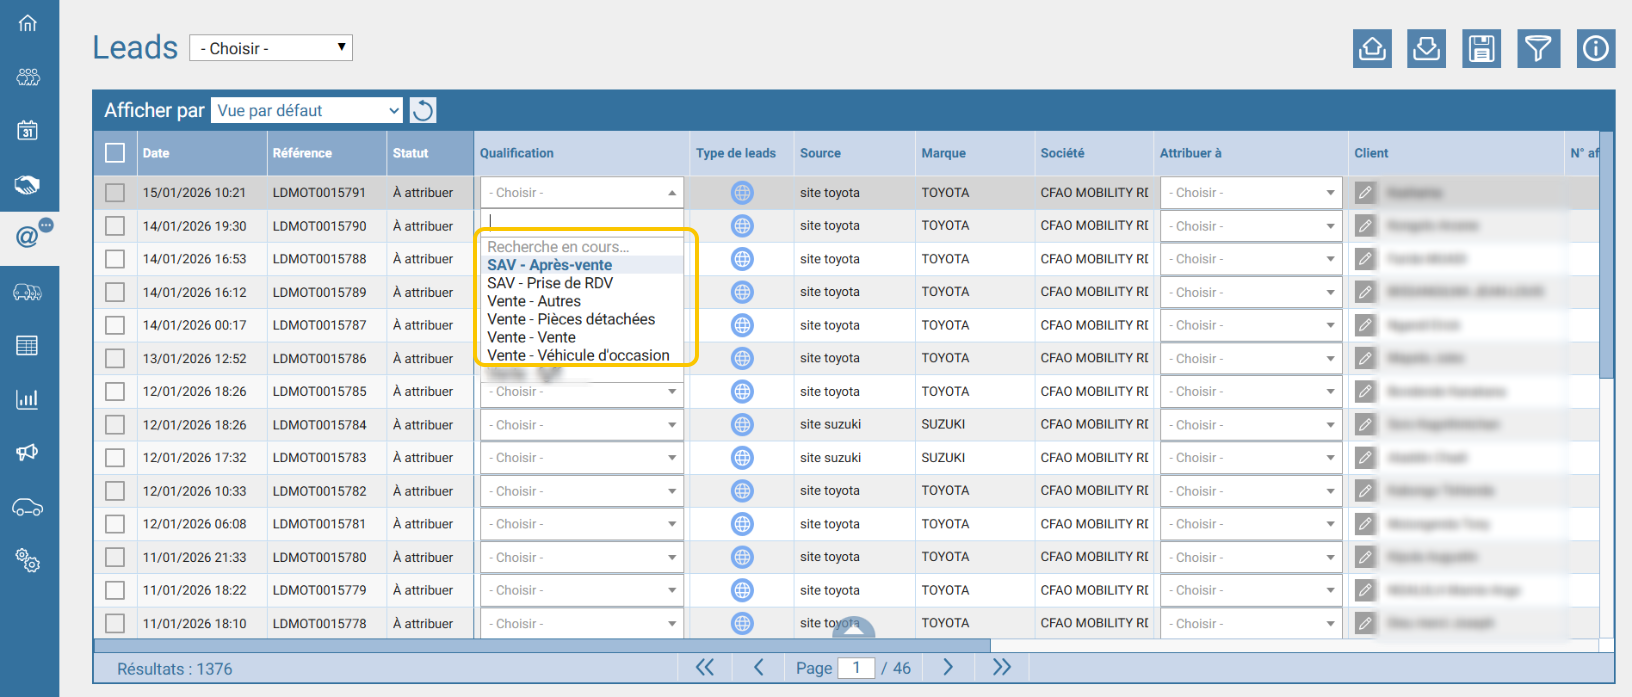This screenshot has width=1632, height=697.
Task: Click the download import icon button
Action: pos(1426,48)
